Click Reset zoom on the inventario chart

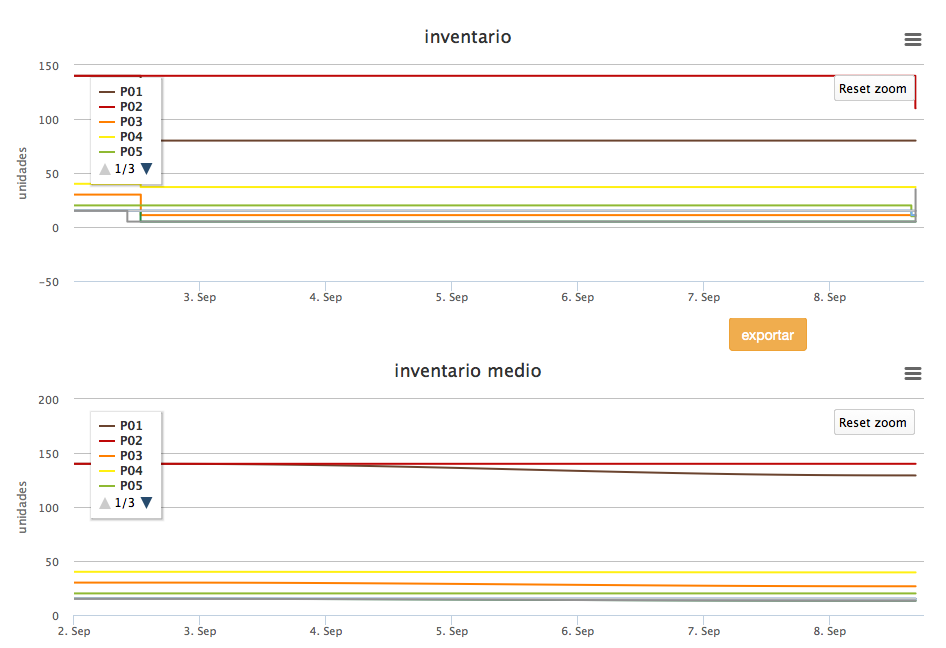click(x=873, y=88)
